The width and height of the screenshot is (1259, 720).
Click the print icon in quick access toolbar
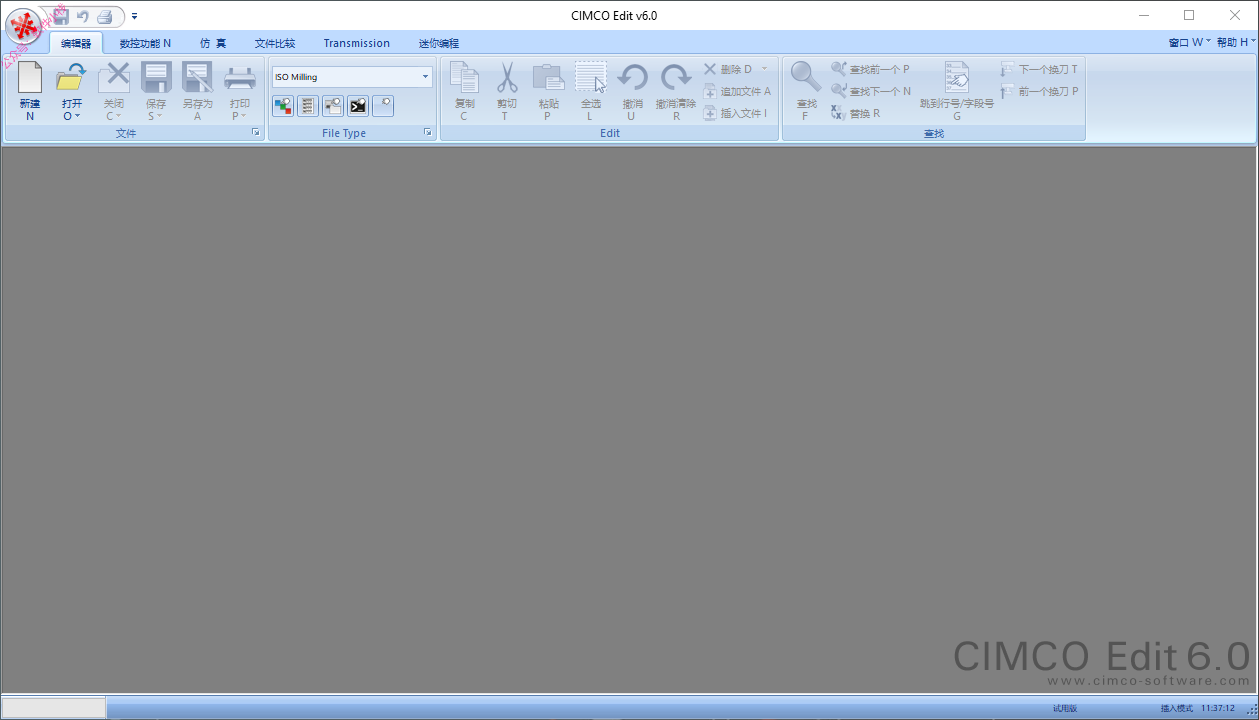pos(105,16)
